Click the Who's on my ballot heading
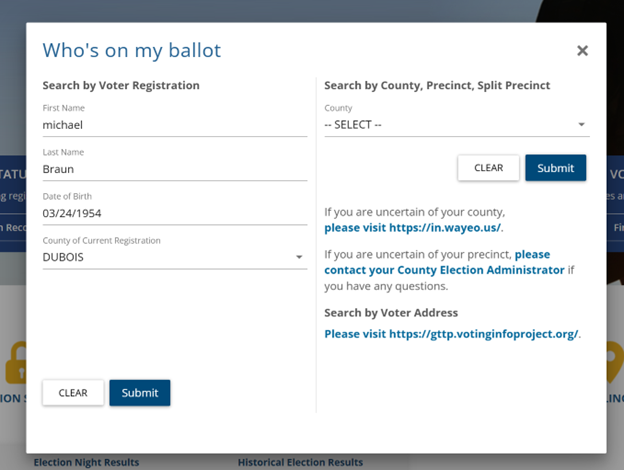The image size is (624, 470). (x=132, y=51)
